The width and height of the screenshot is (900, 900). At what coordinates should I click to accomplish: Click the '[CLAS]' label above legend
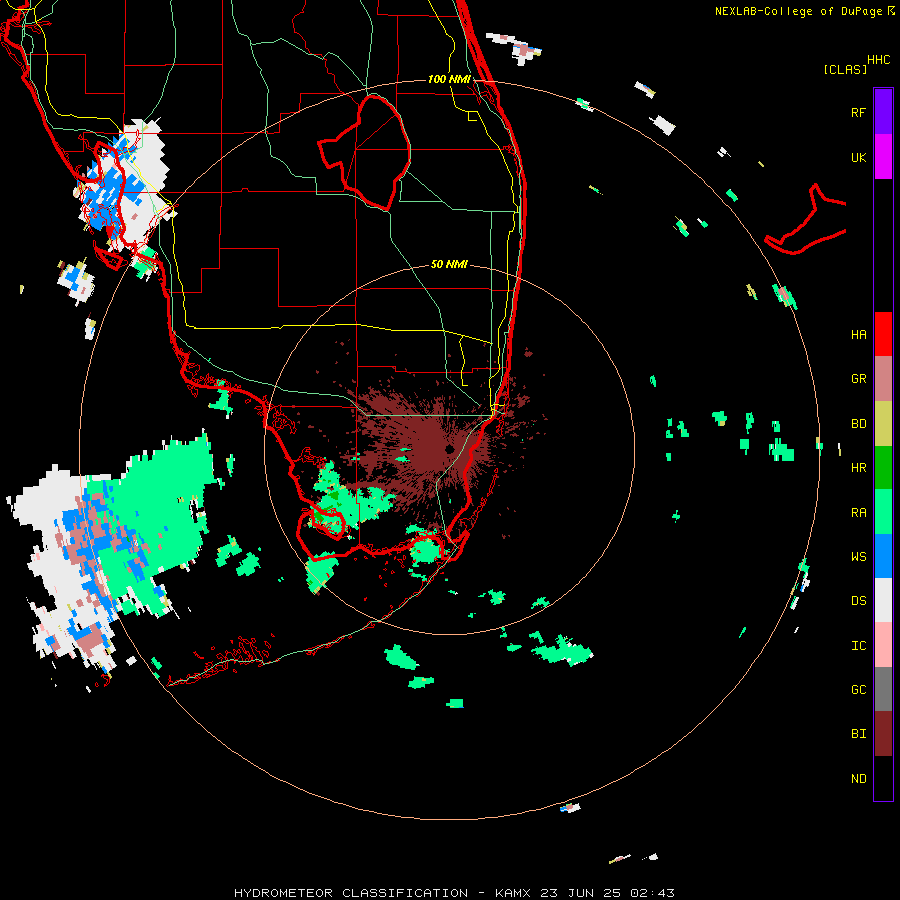click(x=845, y=69)
